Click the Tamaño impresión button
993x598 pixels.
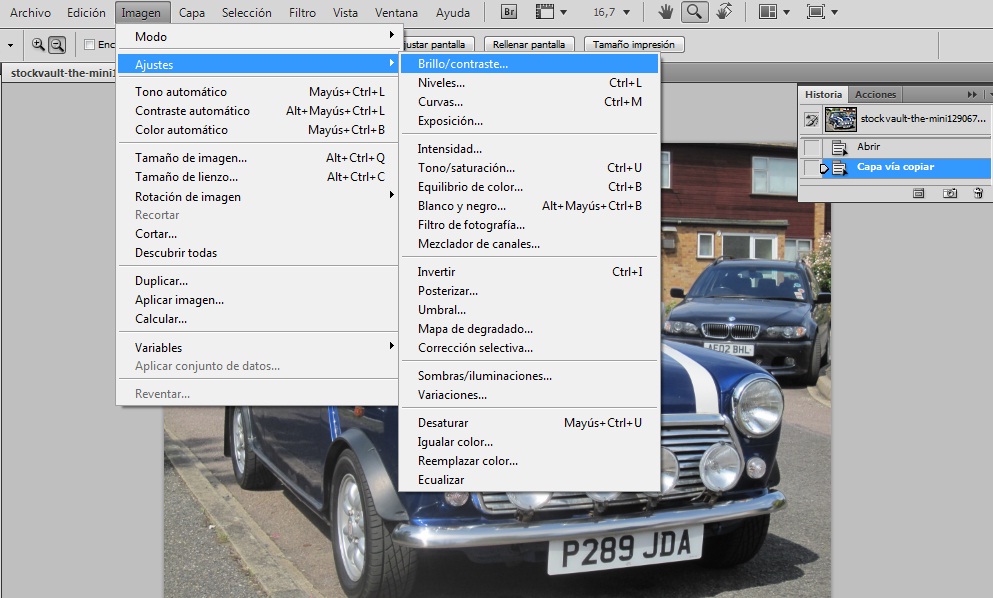pos(634,44)
